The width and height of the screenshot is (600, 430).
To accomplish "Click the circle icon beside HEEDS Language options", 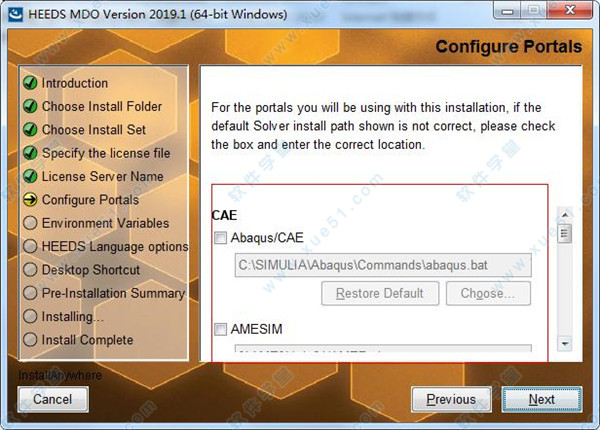I will click(x=30, y=246).
